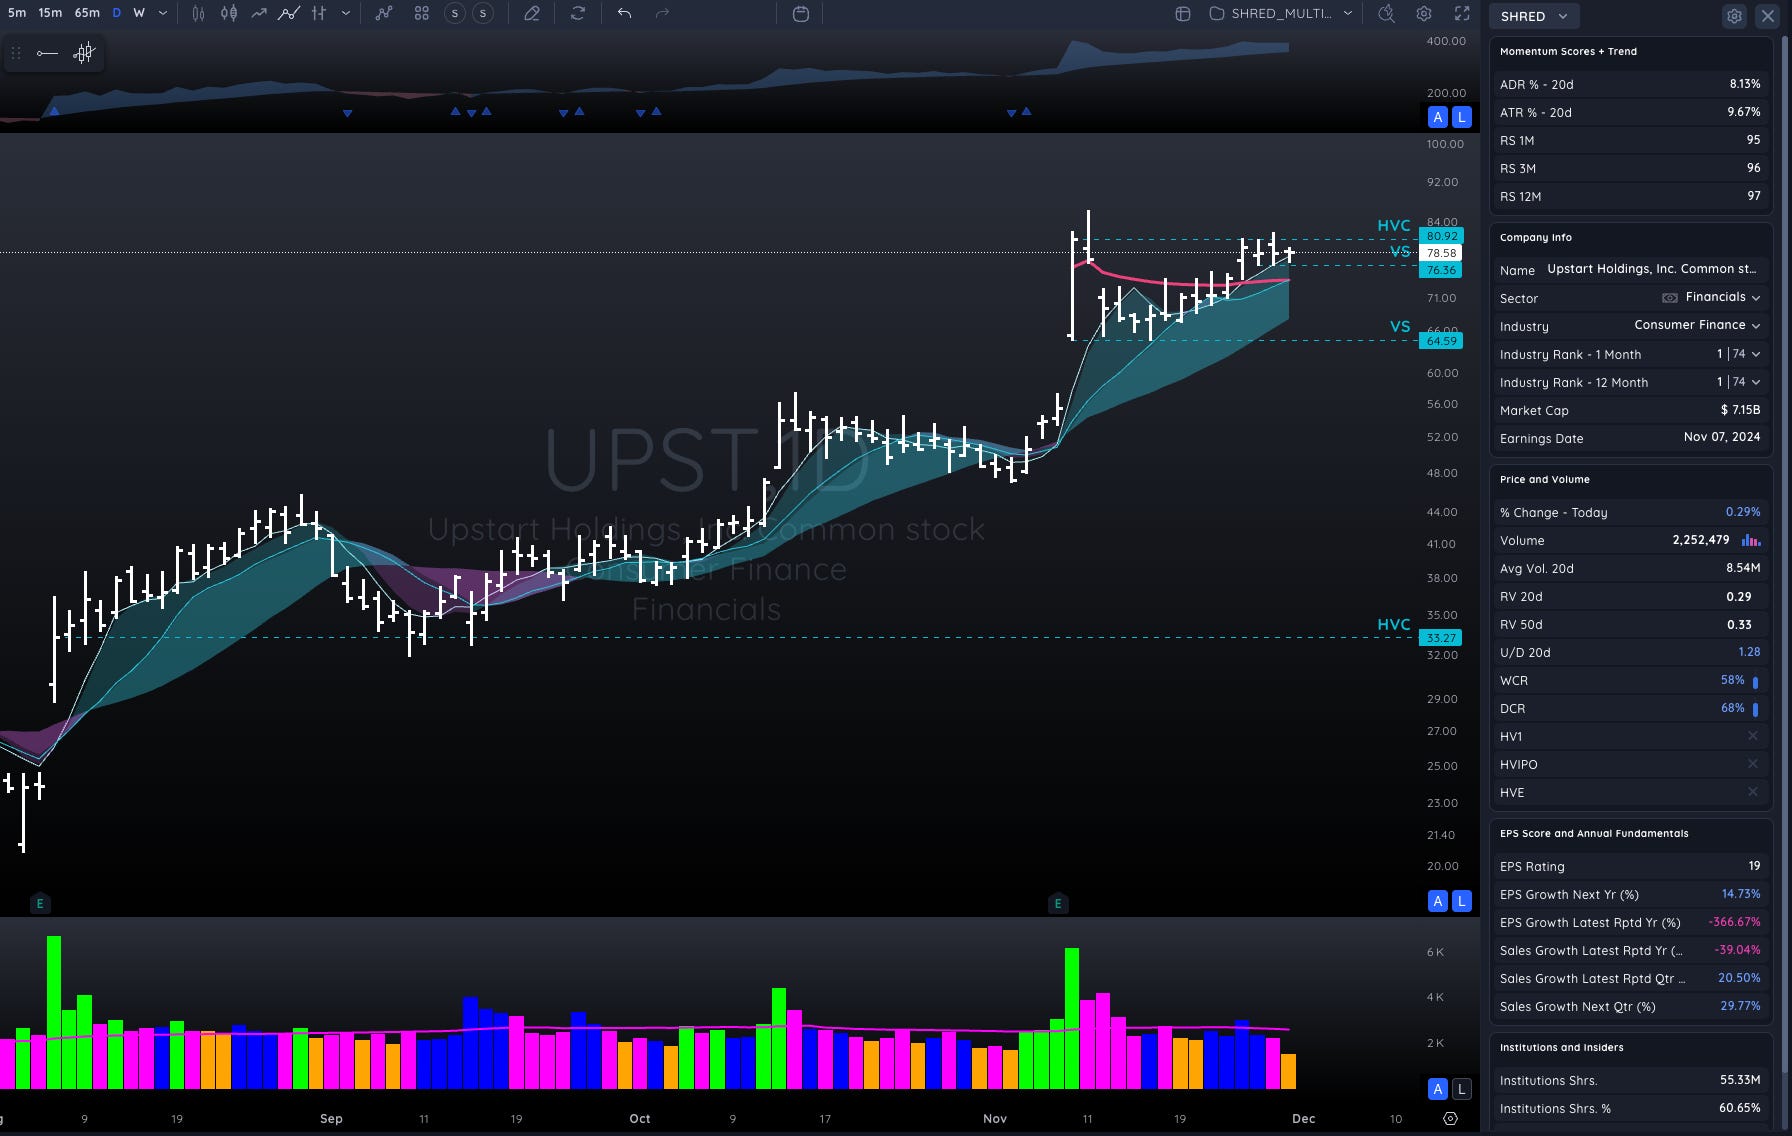The height and width of the screenshot is (1136, 1792).
Task: Activate the eraser tool icon
Action: (532, 13)
